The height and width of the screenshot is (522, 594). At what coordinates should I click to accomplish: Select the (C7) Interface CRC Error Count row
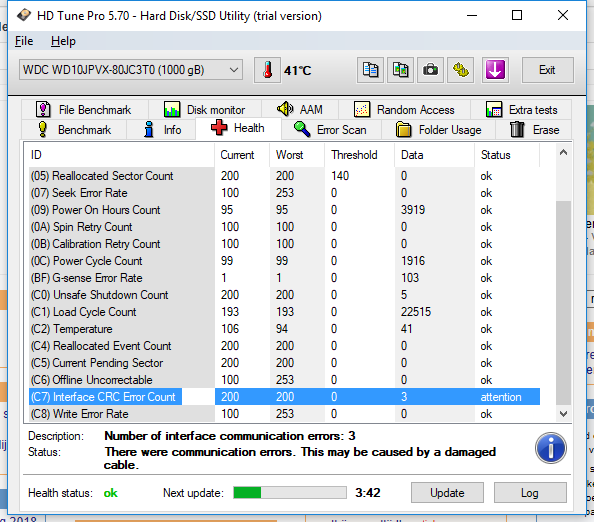tap(284, 397)
